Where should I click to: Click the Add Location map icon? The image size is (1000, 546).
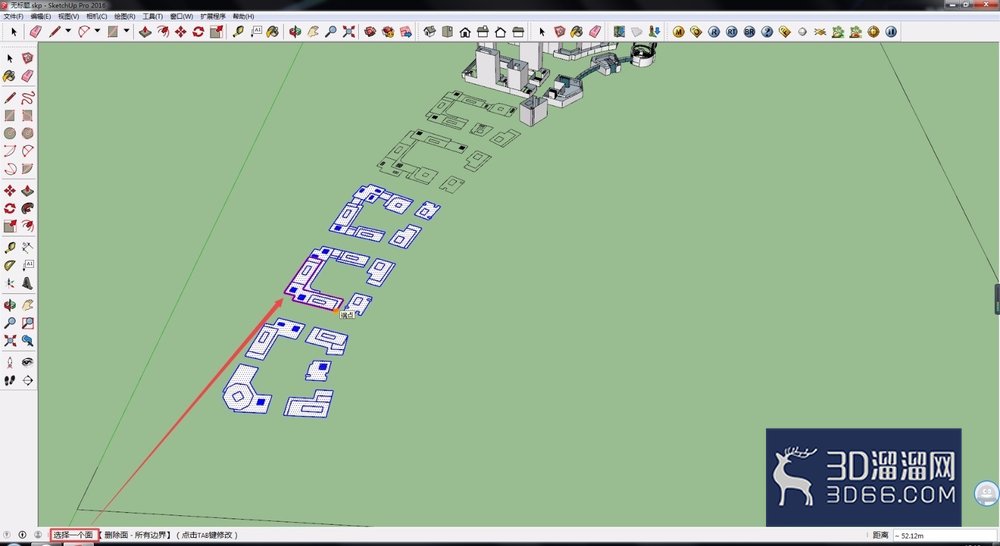coord(619,31)
